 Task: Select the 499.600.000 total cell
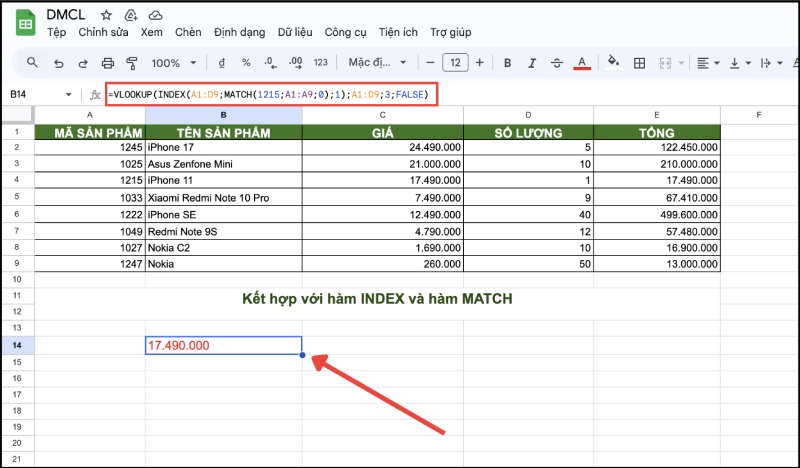click(657, 214)
